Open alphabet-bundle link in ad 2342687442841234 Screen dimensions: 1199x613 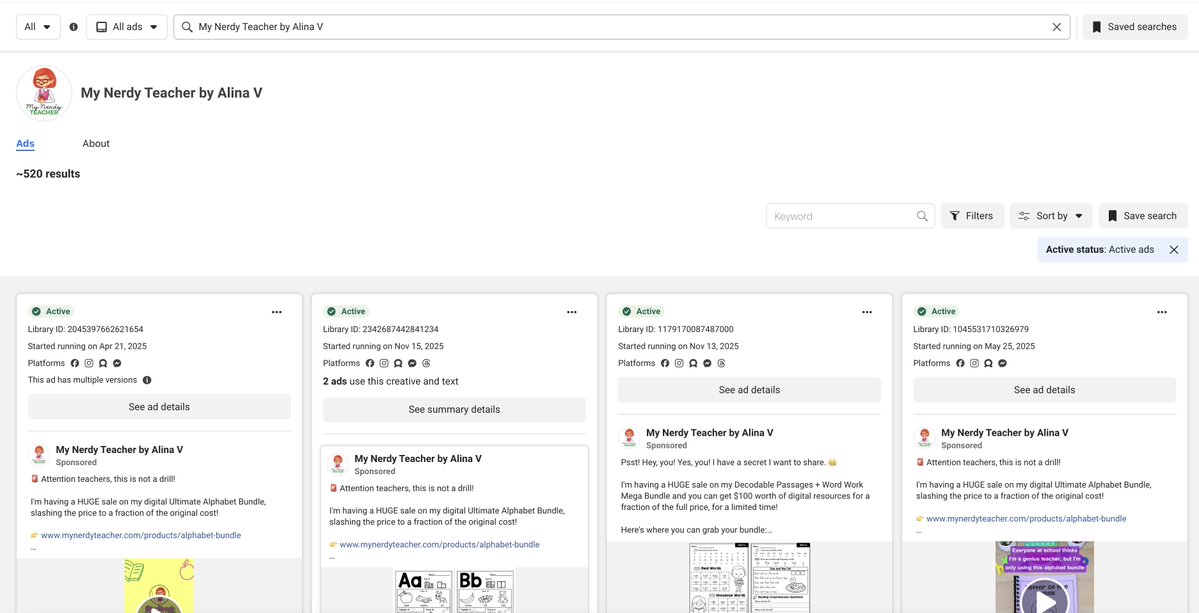[x=440, y=545]
